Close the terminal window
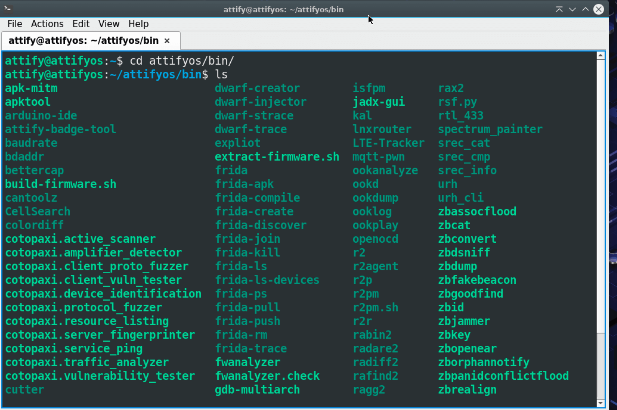 click(599, 9)
